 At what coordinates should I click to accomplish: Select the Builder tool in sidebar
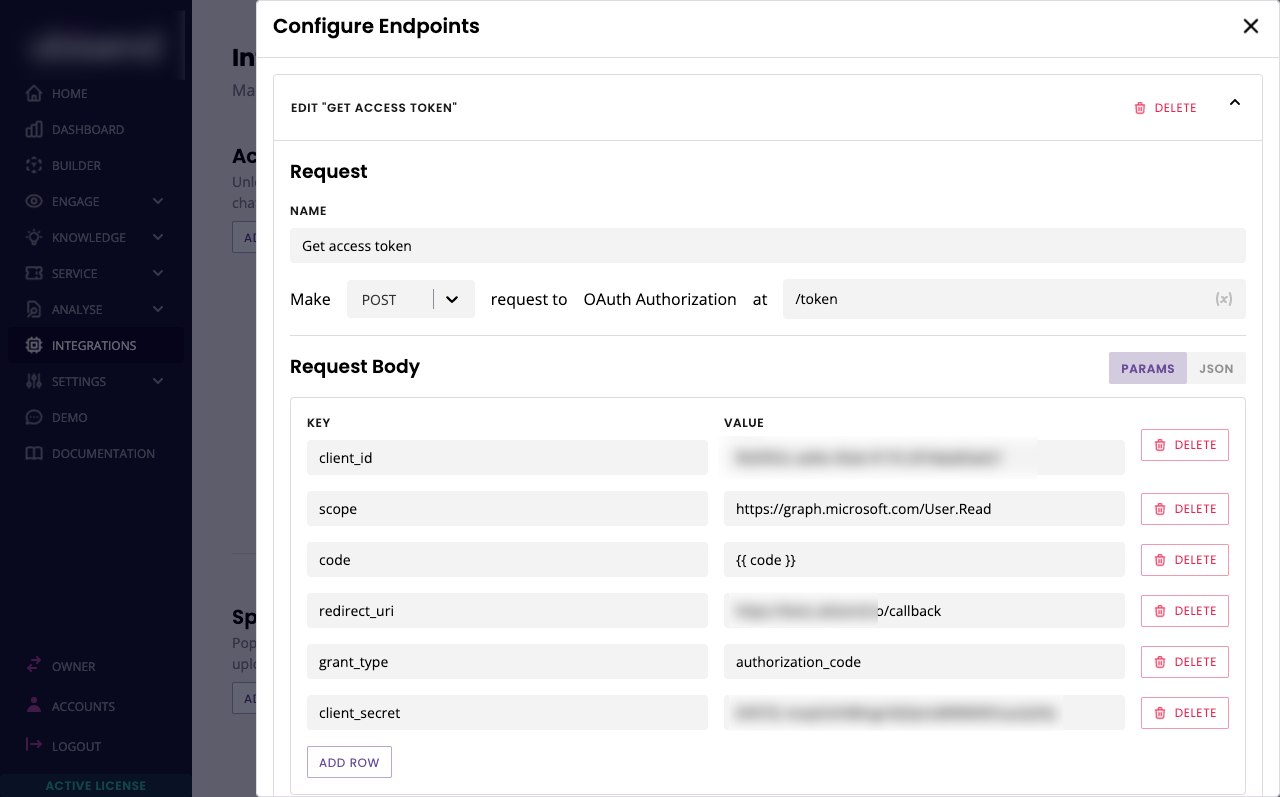tap(75, 165)
